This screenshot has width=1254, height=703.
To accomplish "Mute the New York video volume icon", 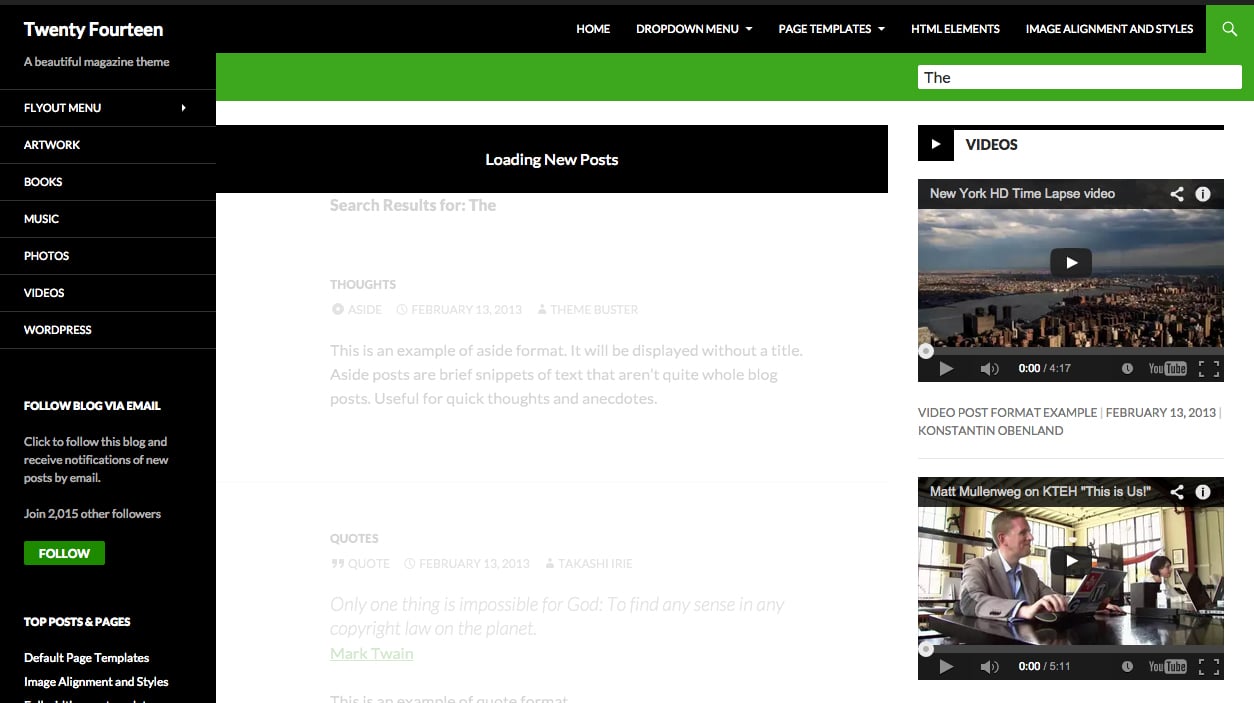I will coord(989,369).
